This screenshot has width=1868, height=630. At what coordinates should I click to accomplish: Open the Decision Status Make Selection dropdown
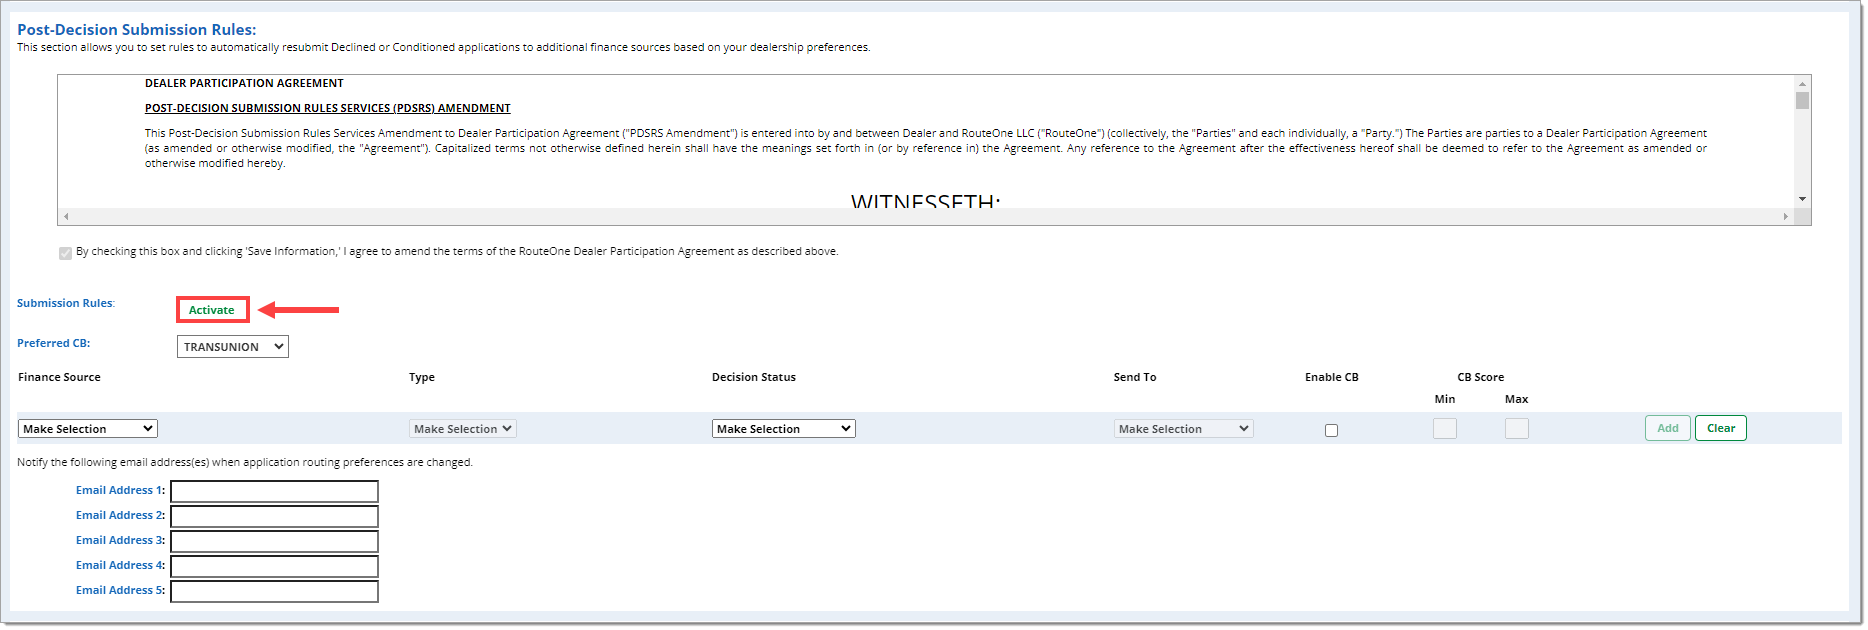click(784, 429)
